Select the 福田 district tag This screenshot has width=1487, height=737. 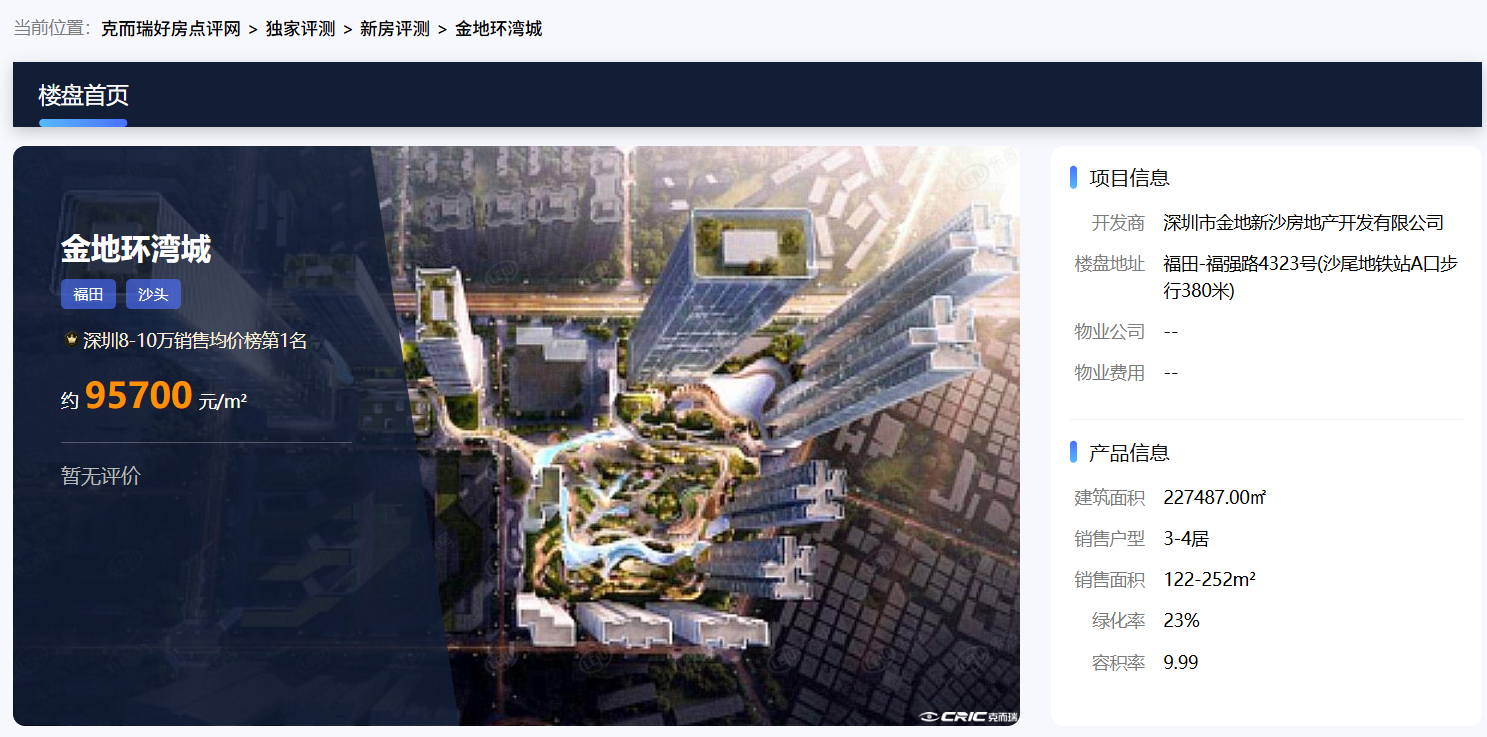(88, 294)
